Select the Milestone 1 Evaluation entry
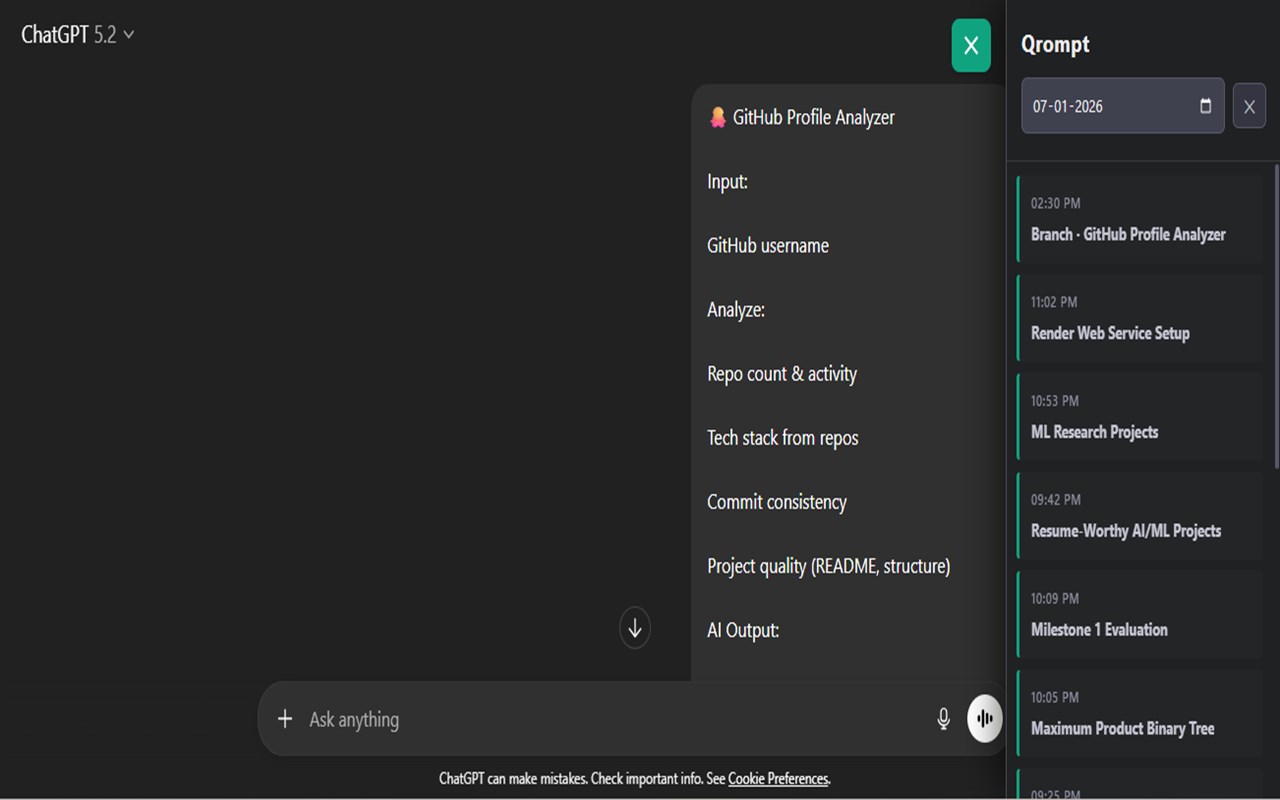 point(1140,615)
